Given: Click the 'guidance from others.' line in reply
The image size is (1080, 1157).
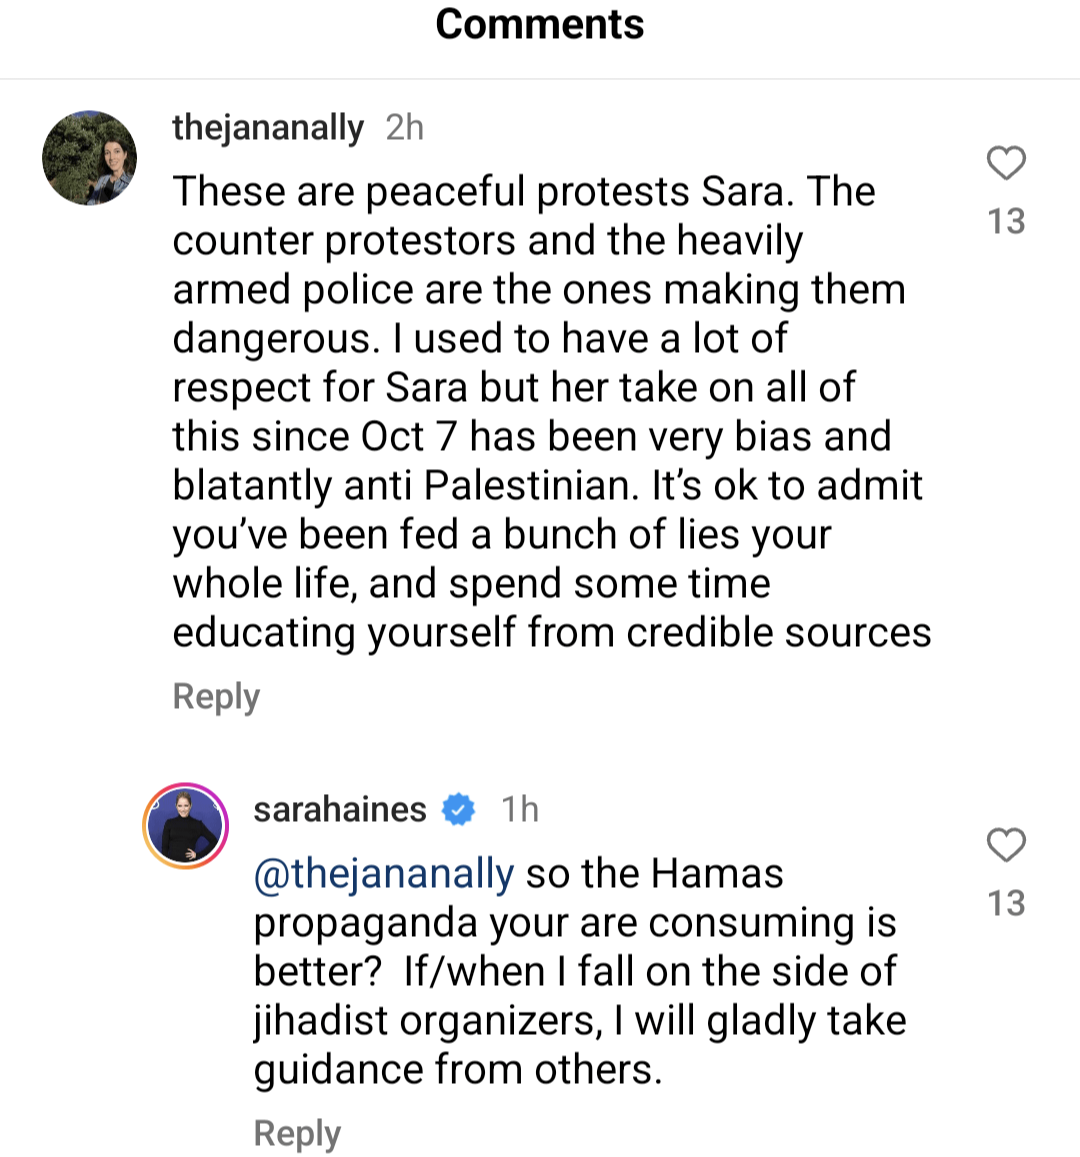Looking at the screenshot, I should coord(457,1070).
